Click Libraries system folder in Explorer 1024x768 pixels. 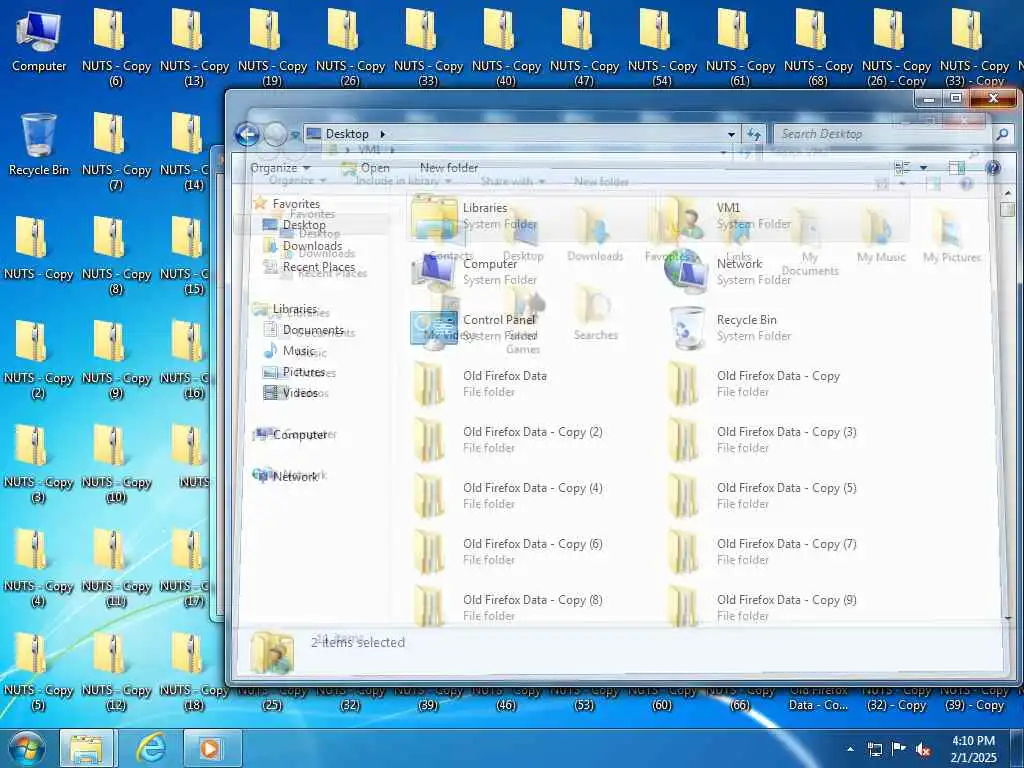529,216
